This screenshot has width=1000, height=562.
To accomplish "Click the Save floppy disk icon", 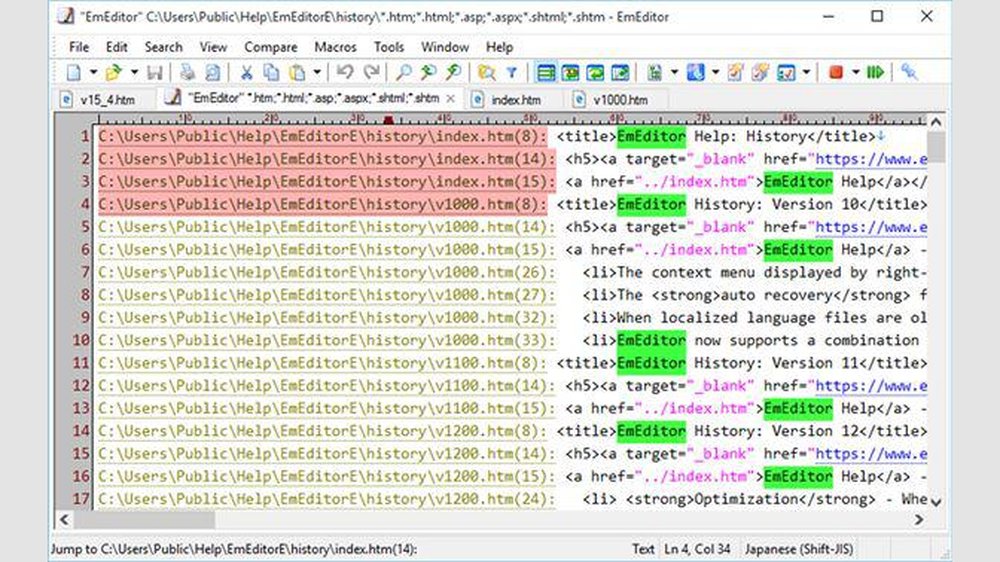I will tap(154, 73).
